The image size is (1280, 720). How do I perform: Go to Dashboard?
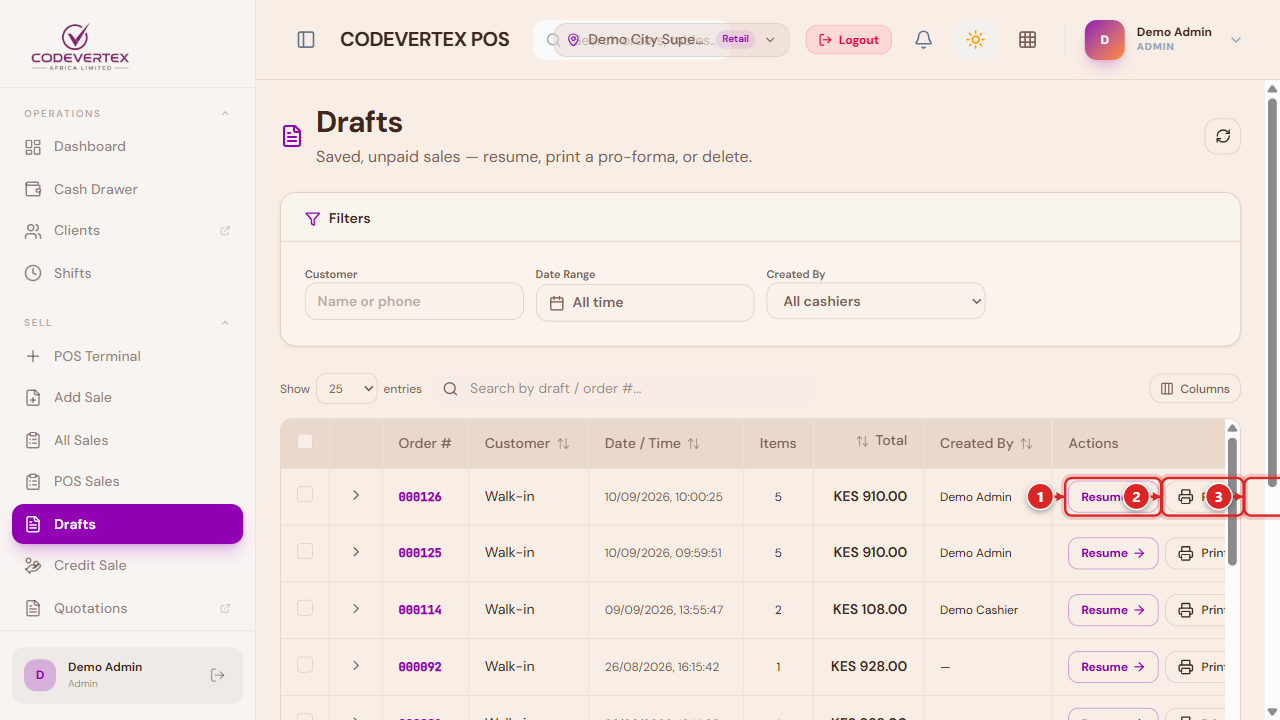(x=127, y=146)
